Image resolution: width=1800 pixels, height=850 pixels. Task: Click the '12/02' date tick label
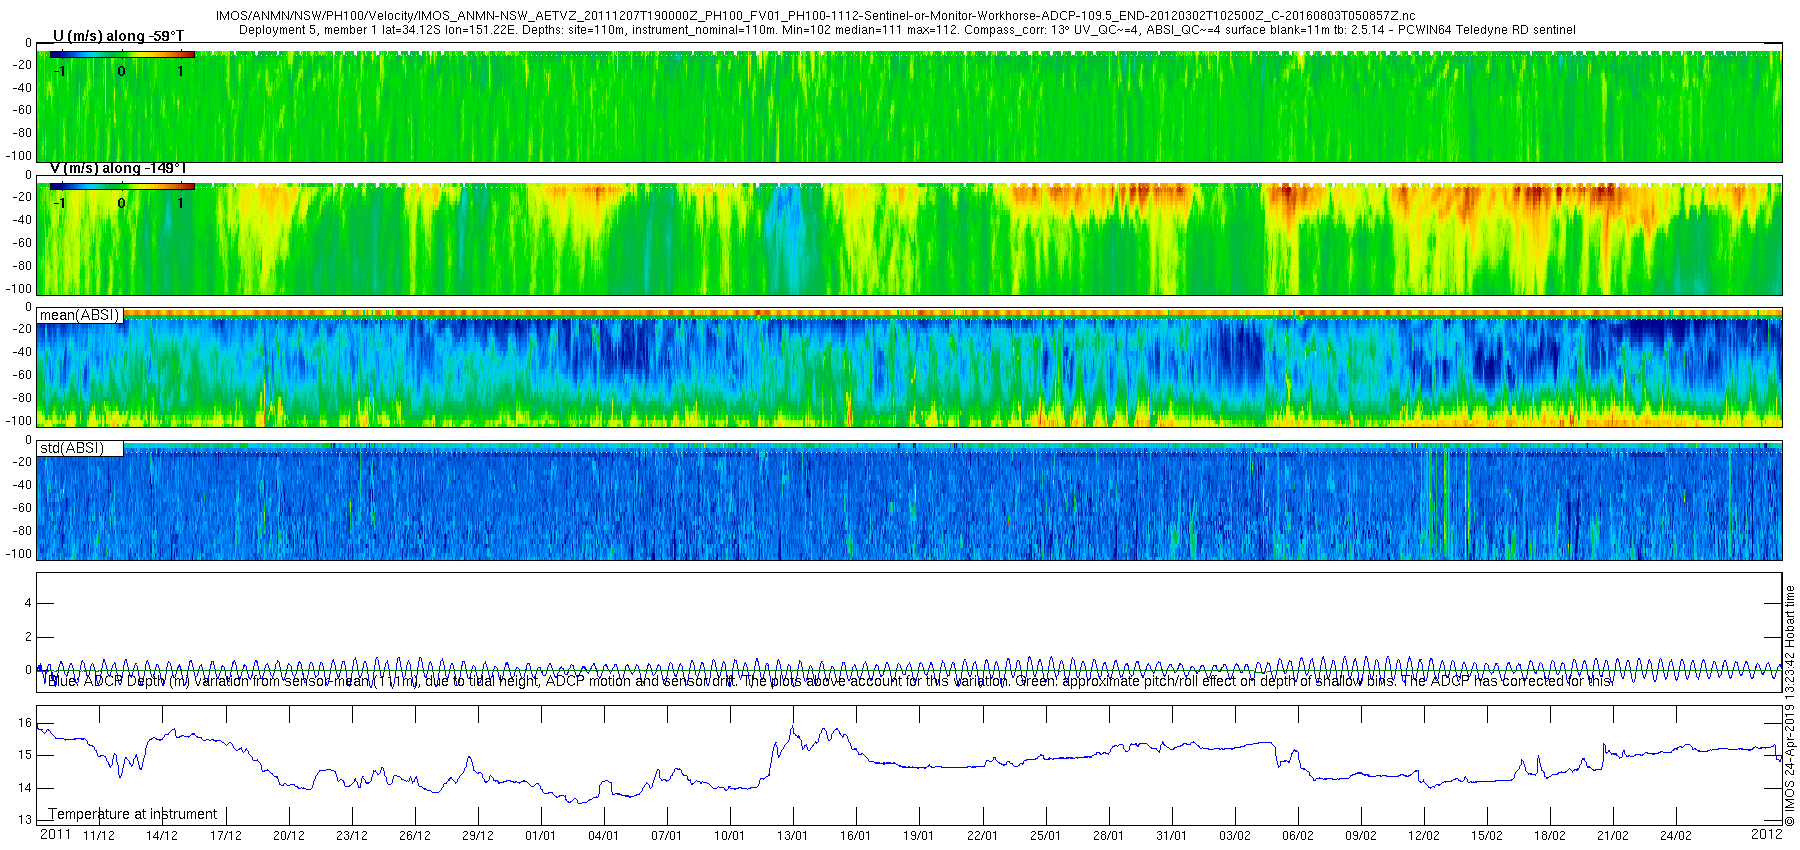pyautogui.click(x=1423, y=836)
